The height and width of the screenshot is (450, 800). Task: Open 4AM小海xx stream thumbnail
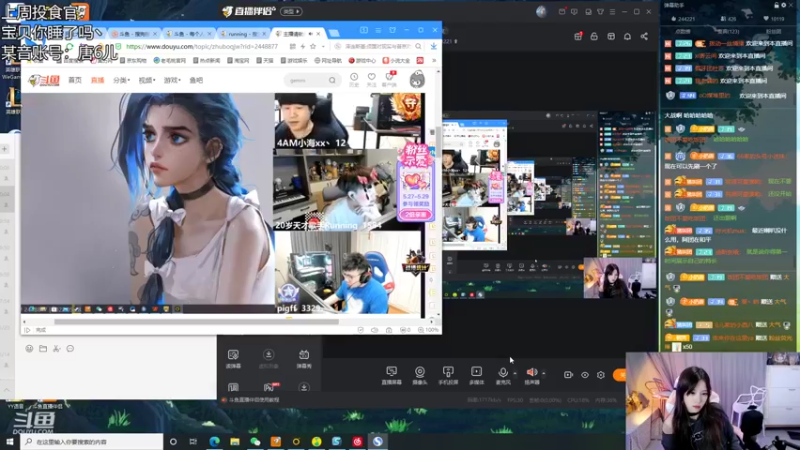(x=349, y=121)
